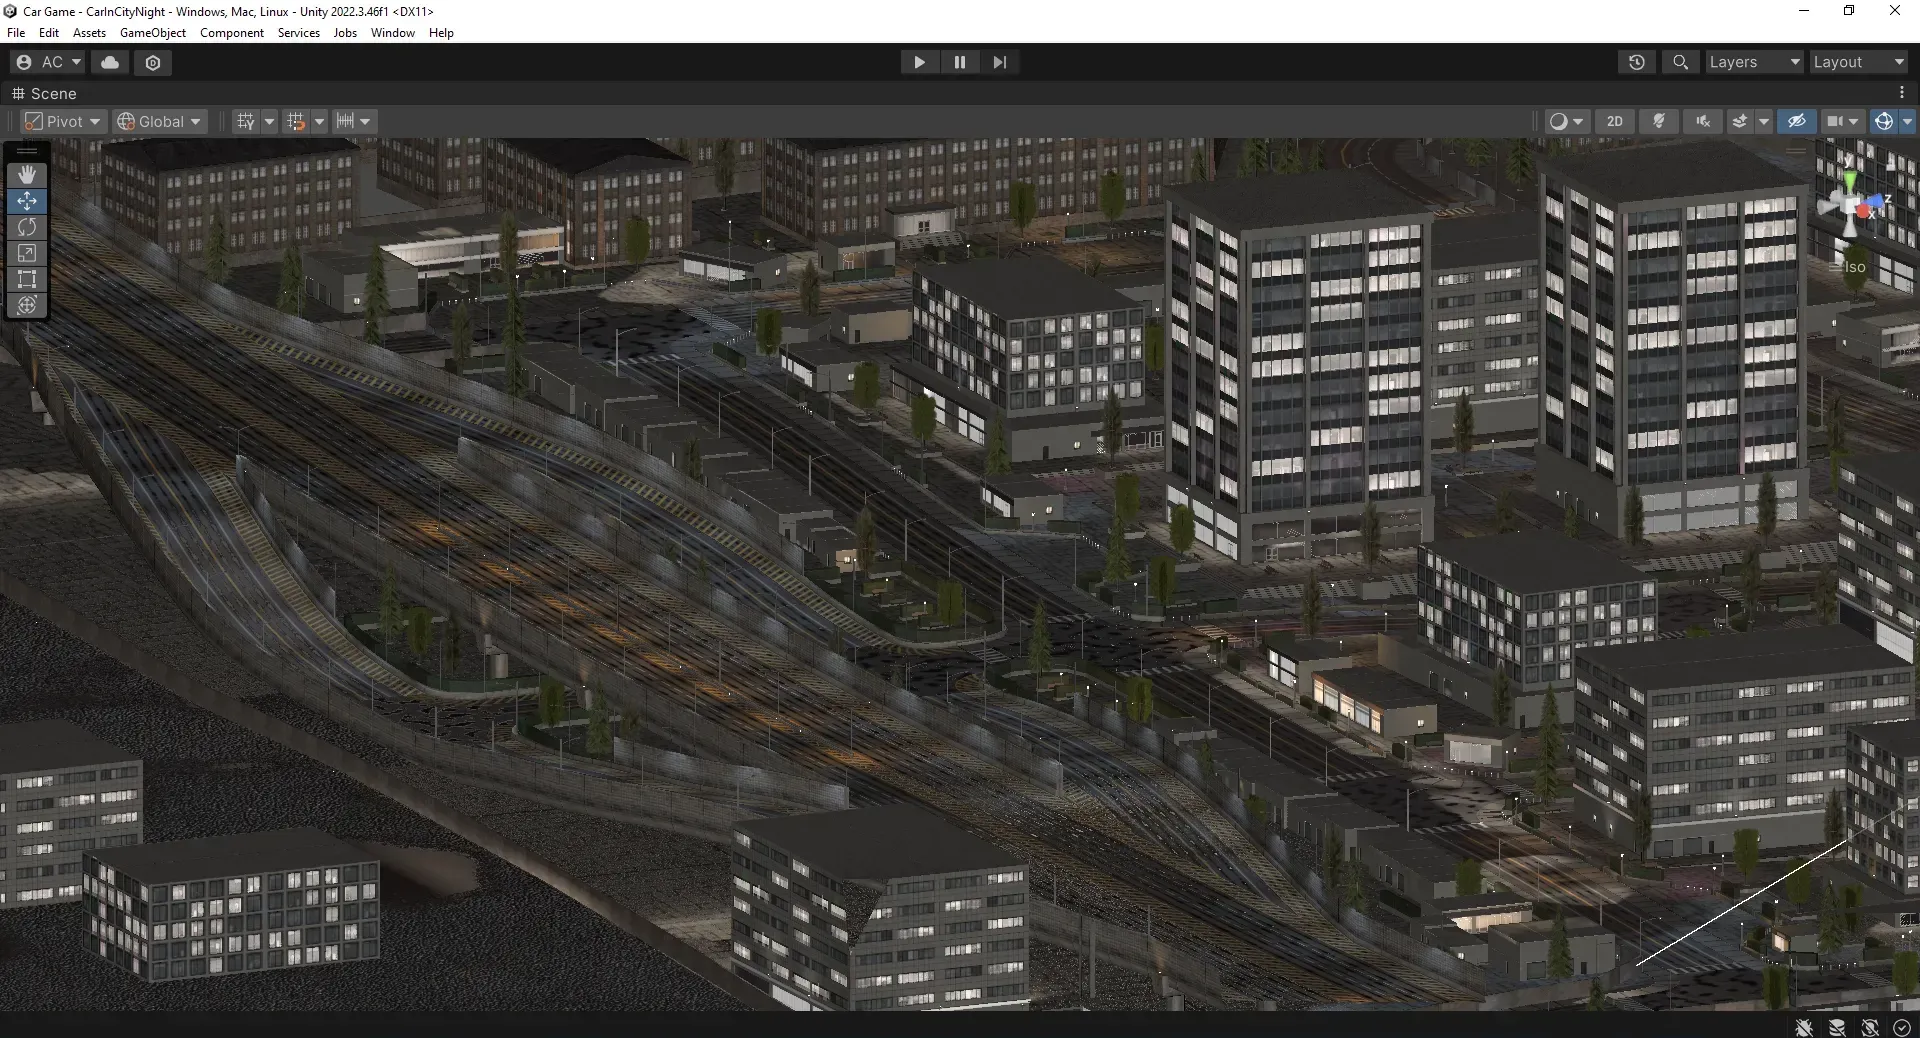Open the auto-generate lighting status icon

[x=1870, y=1027]
